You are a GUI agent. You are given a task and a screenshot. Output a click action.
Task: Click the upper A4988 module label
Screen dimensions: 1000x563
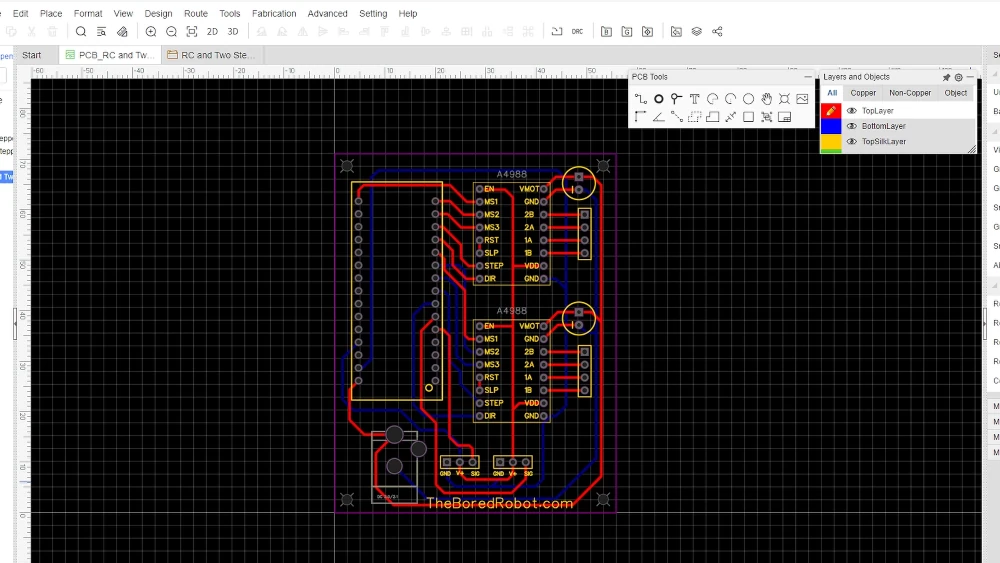pos(511,174)
